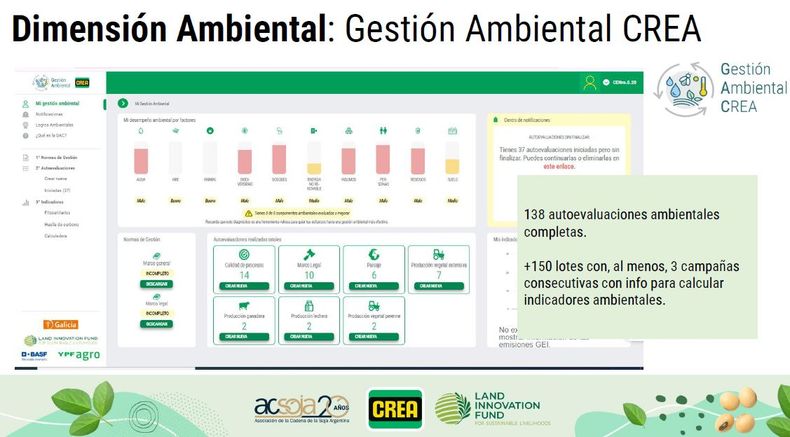Click the green arrow button beside Mi Gestión Ambiental

pyautogui.click(x=123, y=103)
